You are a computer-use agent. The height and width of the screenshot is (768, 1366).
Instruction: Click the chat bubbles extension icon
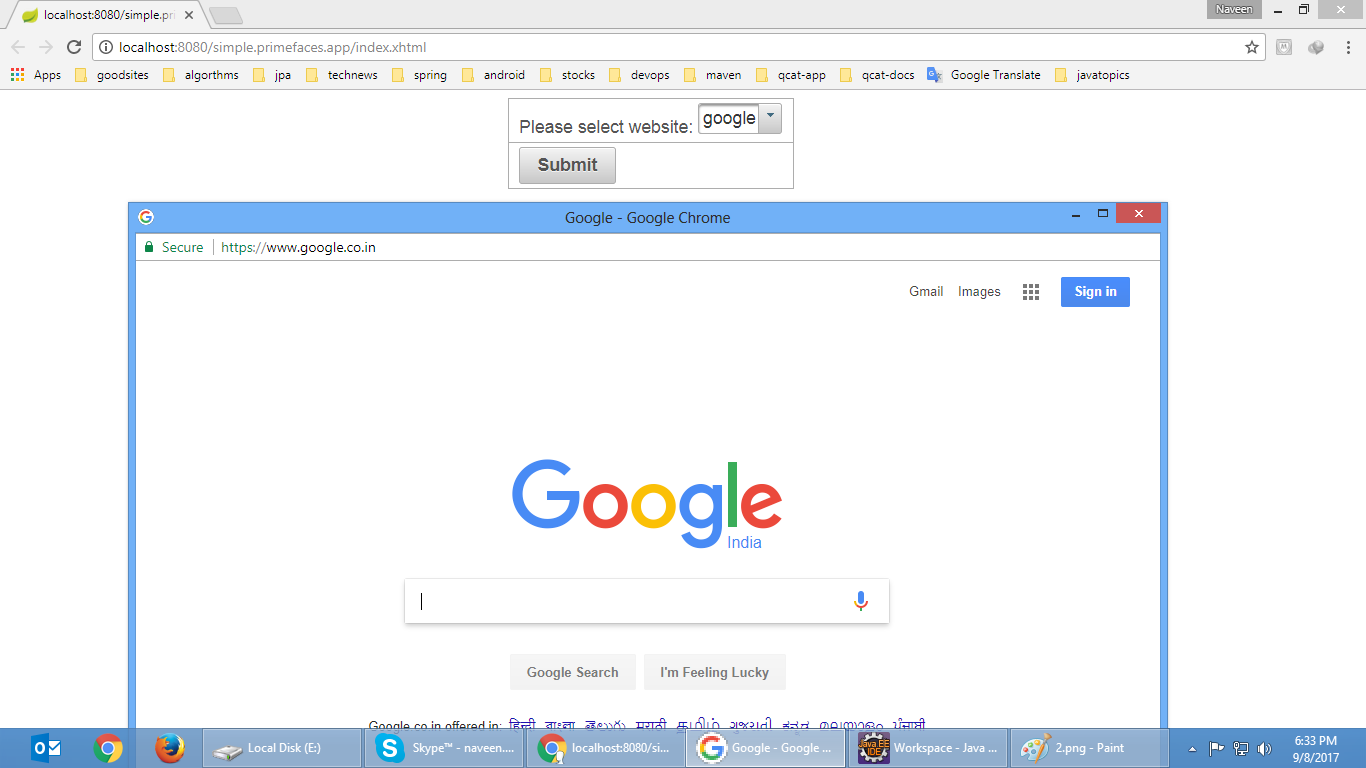point(1316,47)
